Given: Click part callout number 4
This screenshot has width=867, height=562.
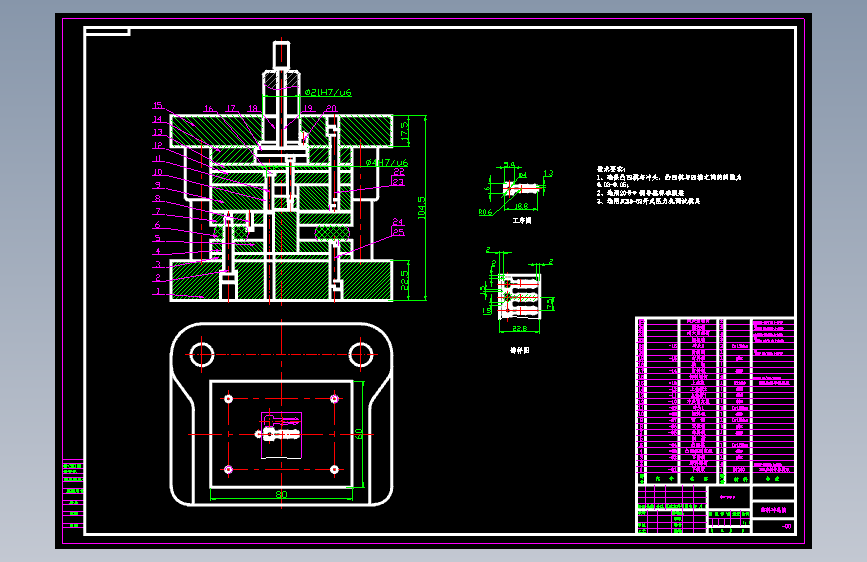Looking at the screenshot, I should pyautogui.click(x=158, y=251).
